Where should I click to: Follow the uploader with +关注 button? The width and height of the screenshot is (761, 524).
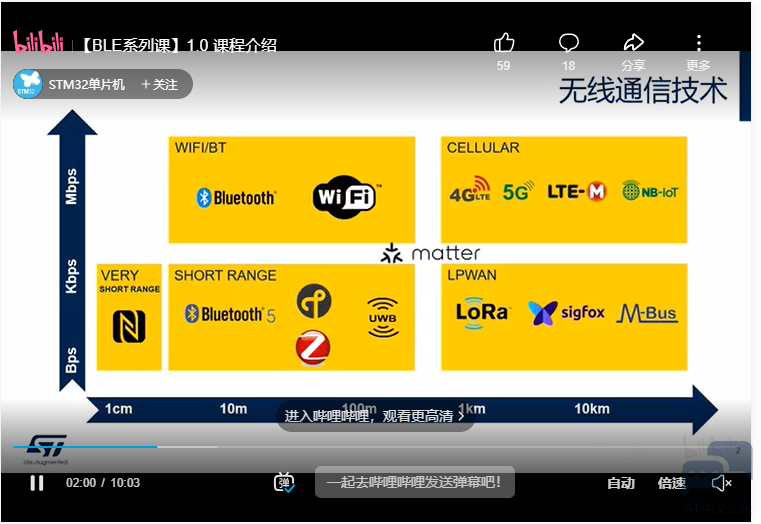[x=159, y=84]
